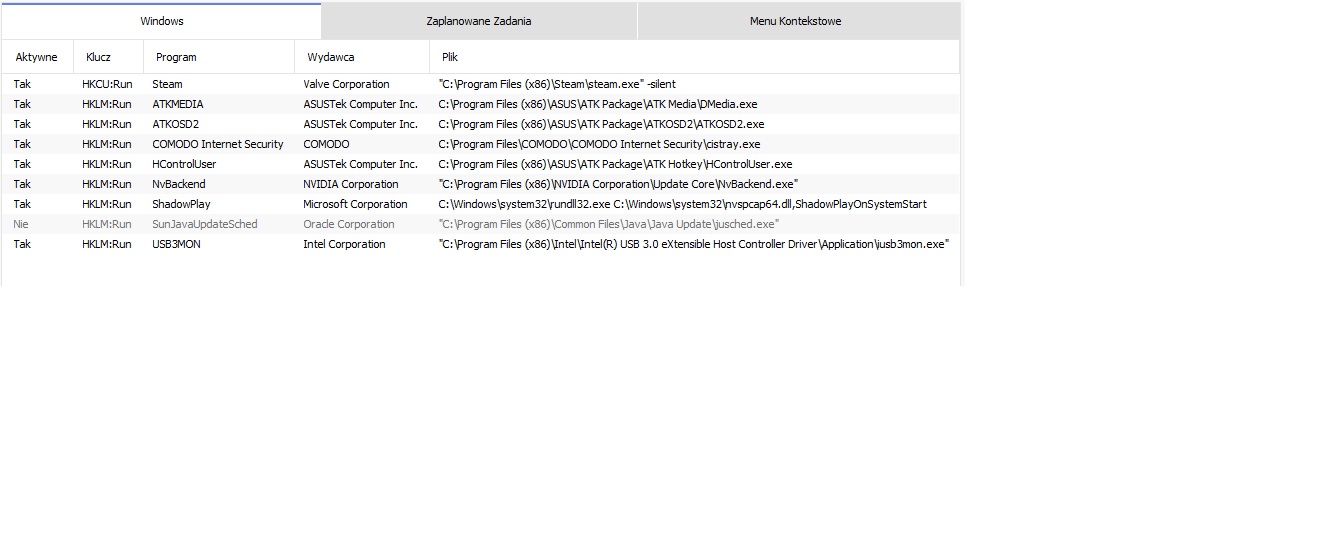Click ASUSTek Computer Inc. in ATKMEDIA row
The width and height of the screenshot is (1338, 544).
(x=360, y=104)
